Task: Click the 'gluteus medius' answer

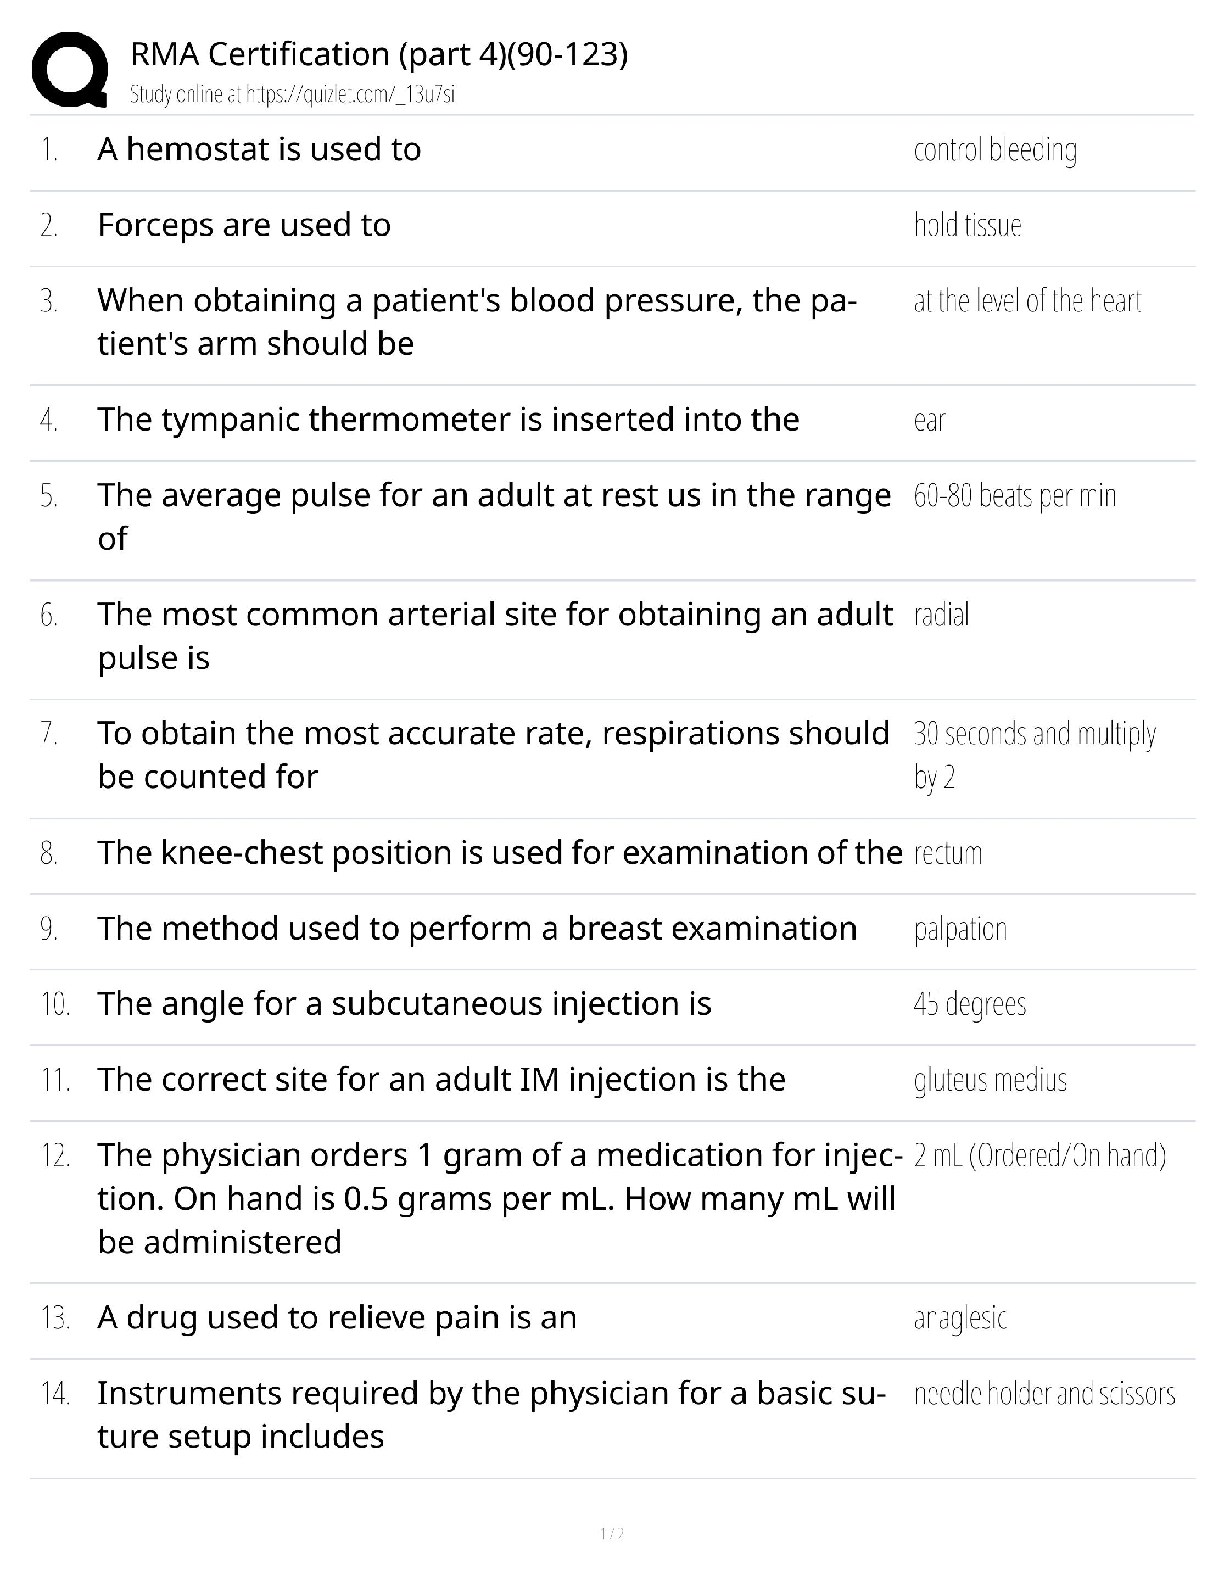Action: tap(990, 1080)
